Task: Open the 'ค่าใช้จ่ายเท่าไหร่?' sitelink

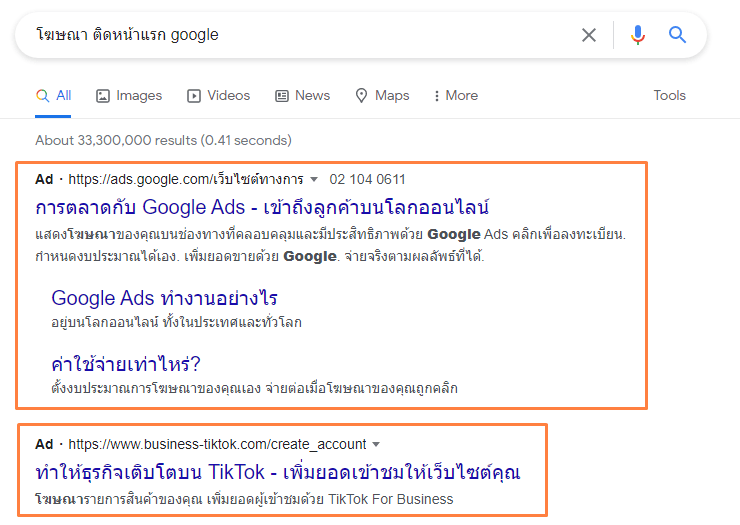Action: pos(126,364)
